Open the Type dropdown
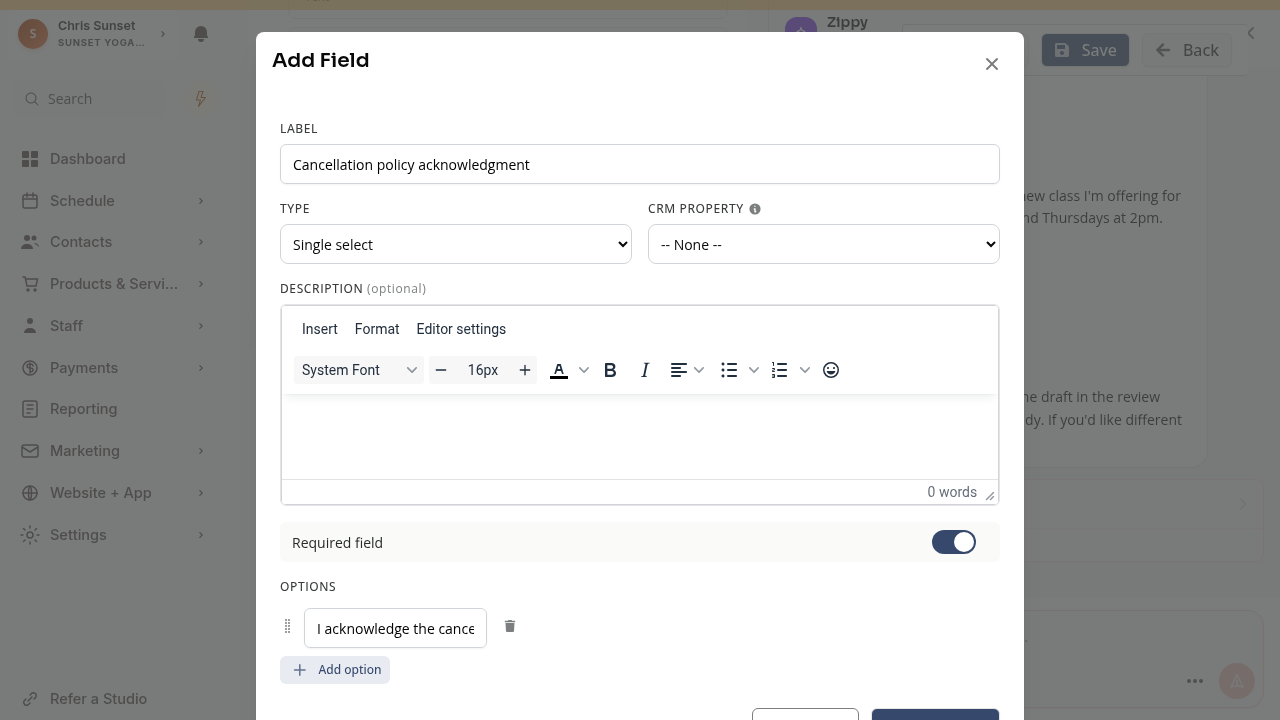Viewport: 1280px width, 720px height. tap(456, 244)
